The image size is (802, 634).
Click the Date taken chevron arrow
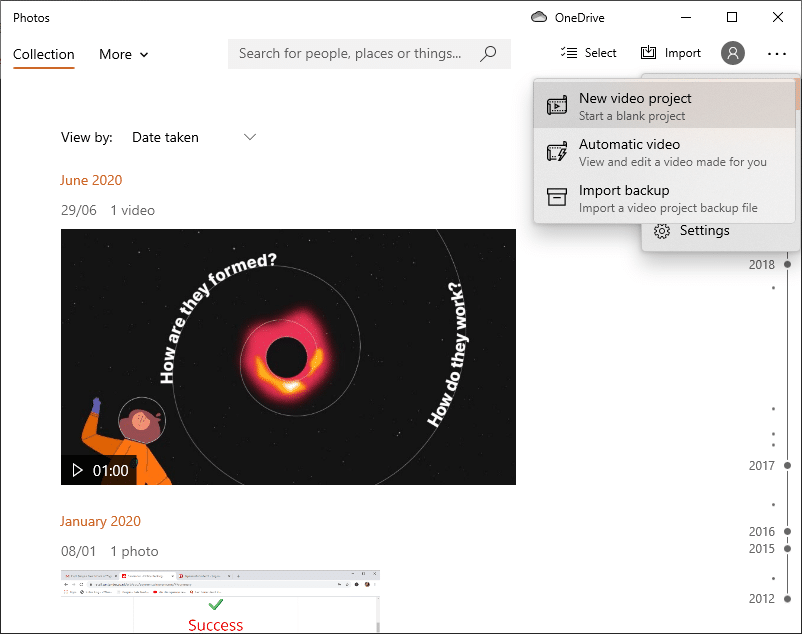250,137
